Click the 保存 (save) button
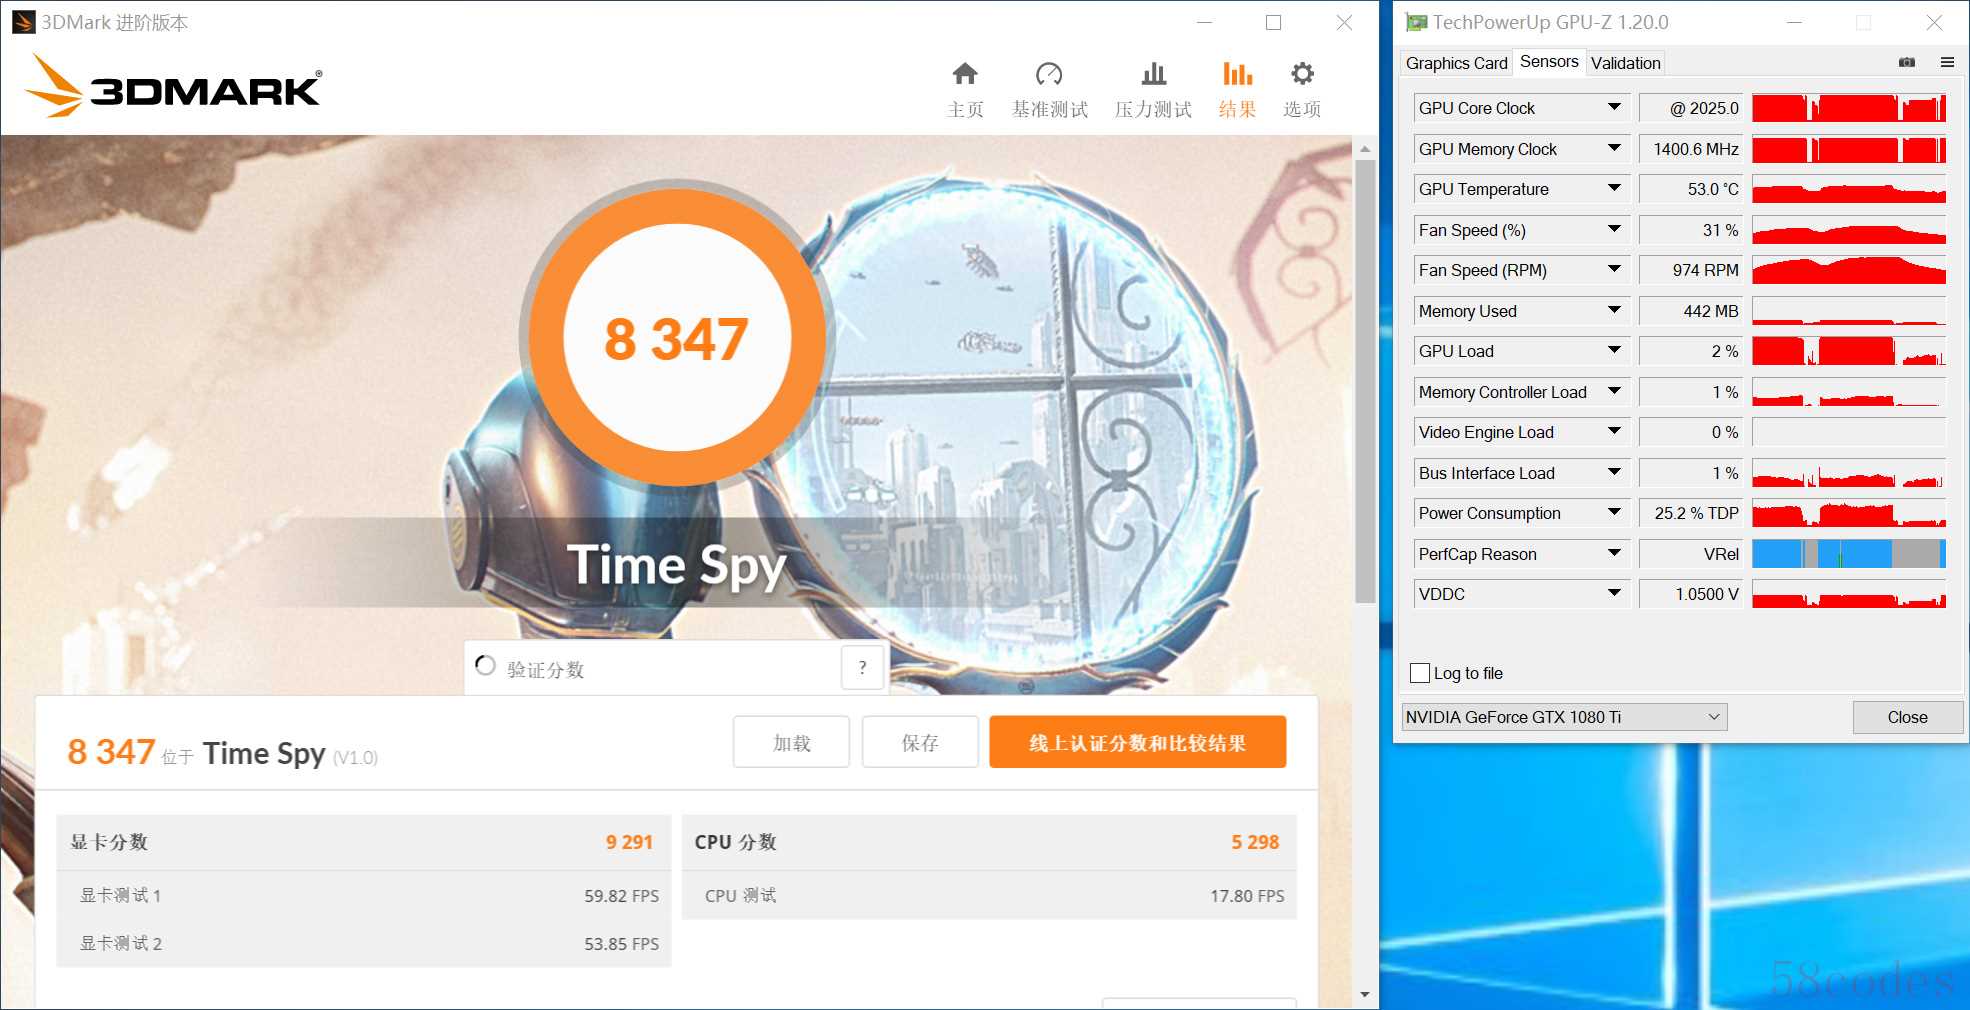Viewport: 1970px width, 1010px height. click(x=920, y=742)
